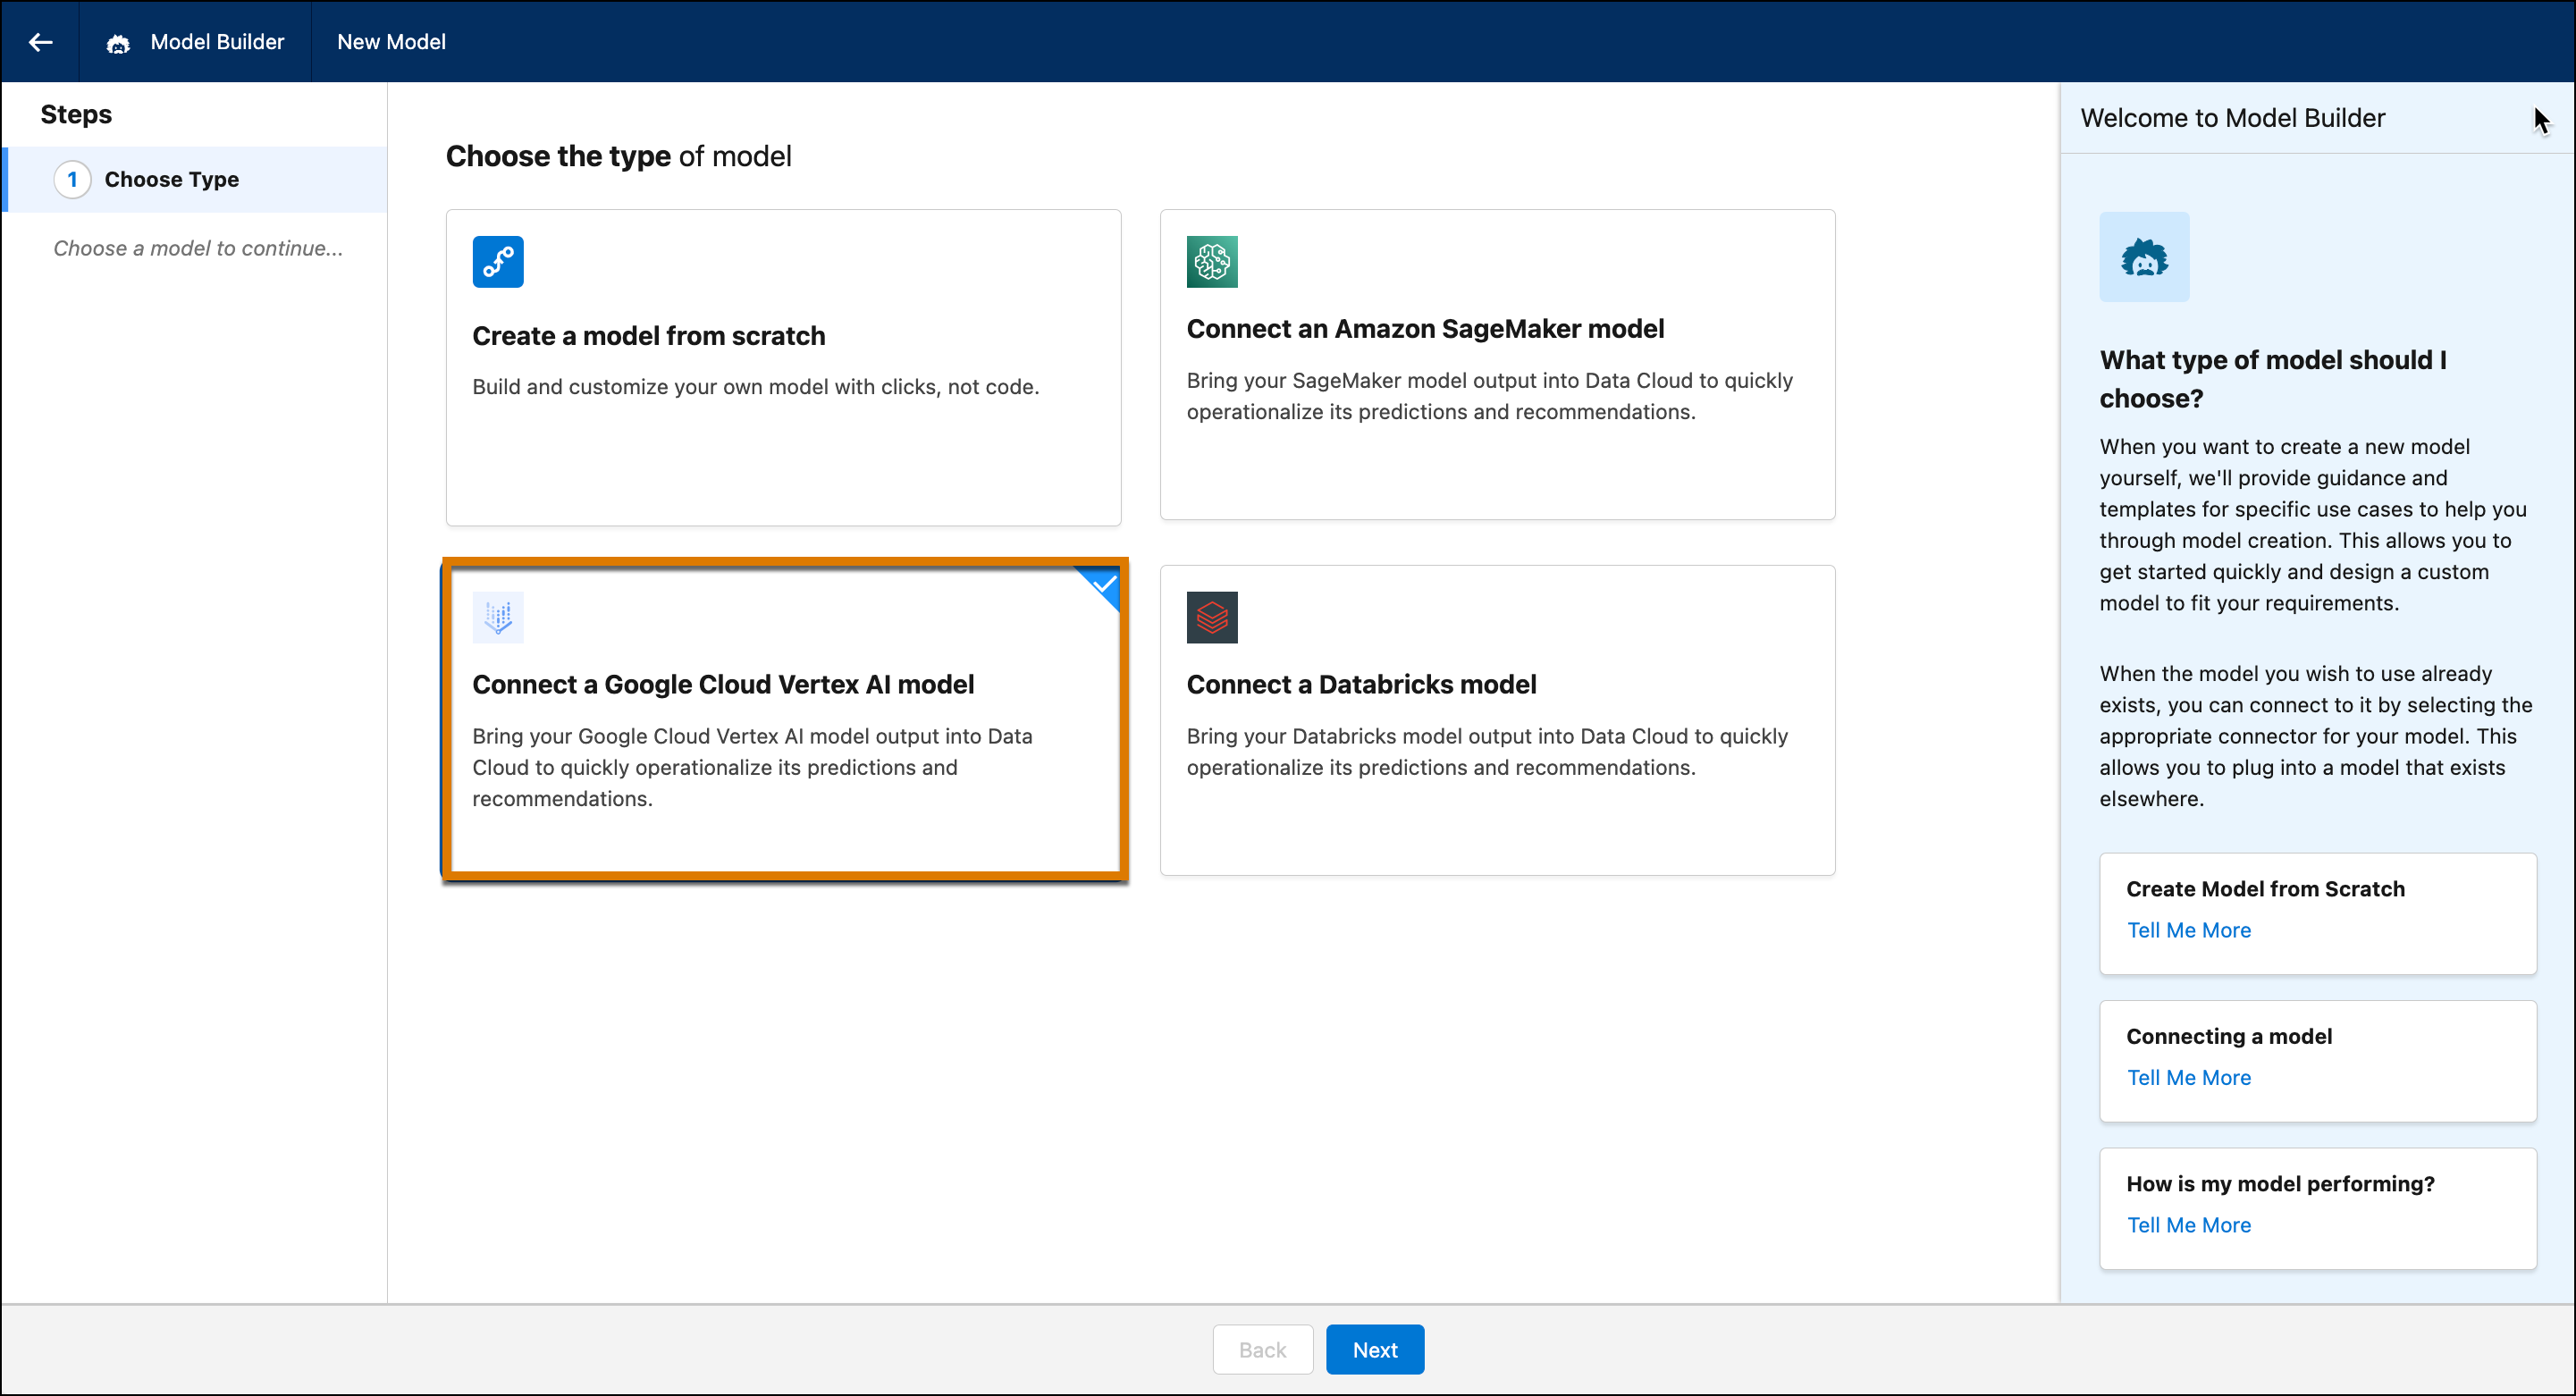
Task: Click the Databricks icon
Action: click(1212, 617)
